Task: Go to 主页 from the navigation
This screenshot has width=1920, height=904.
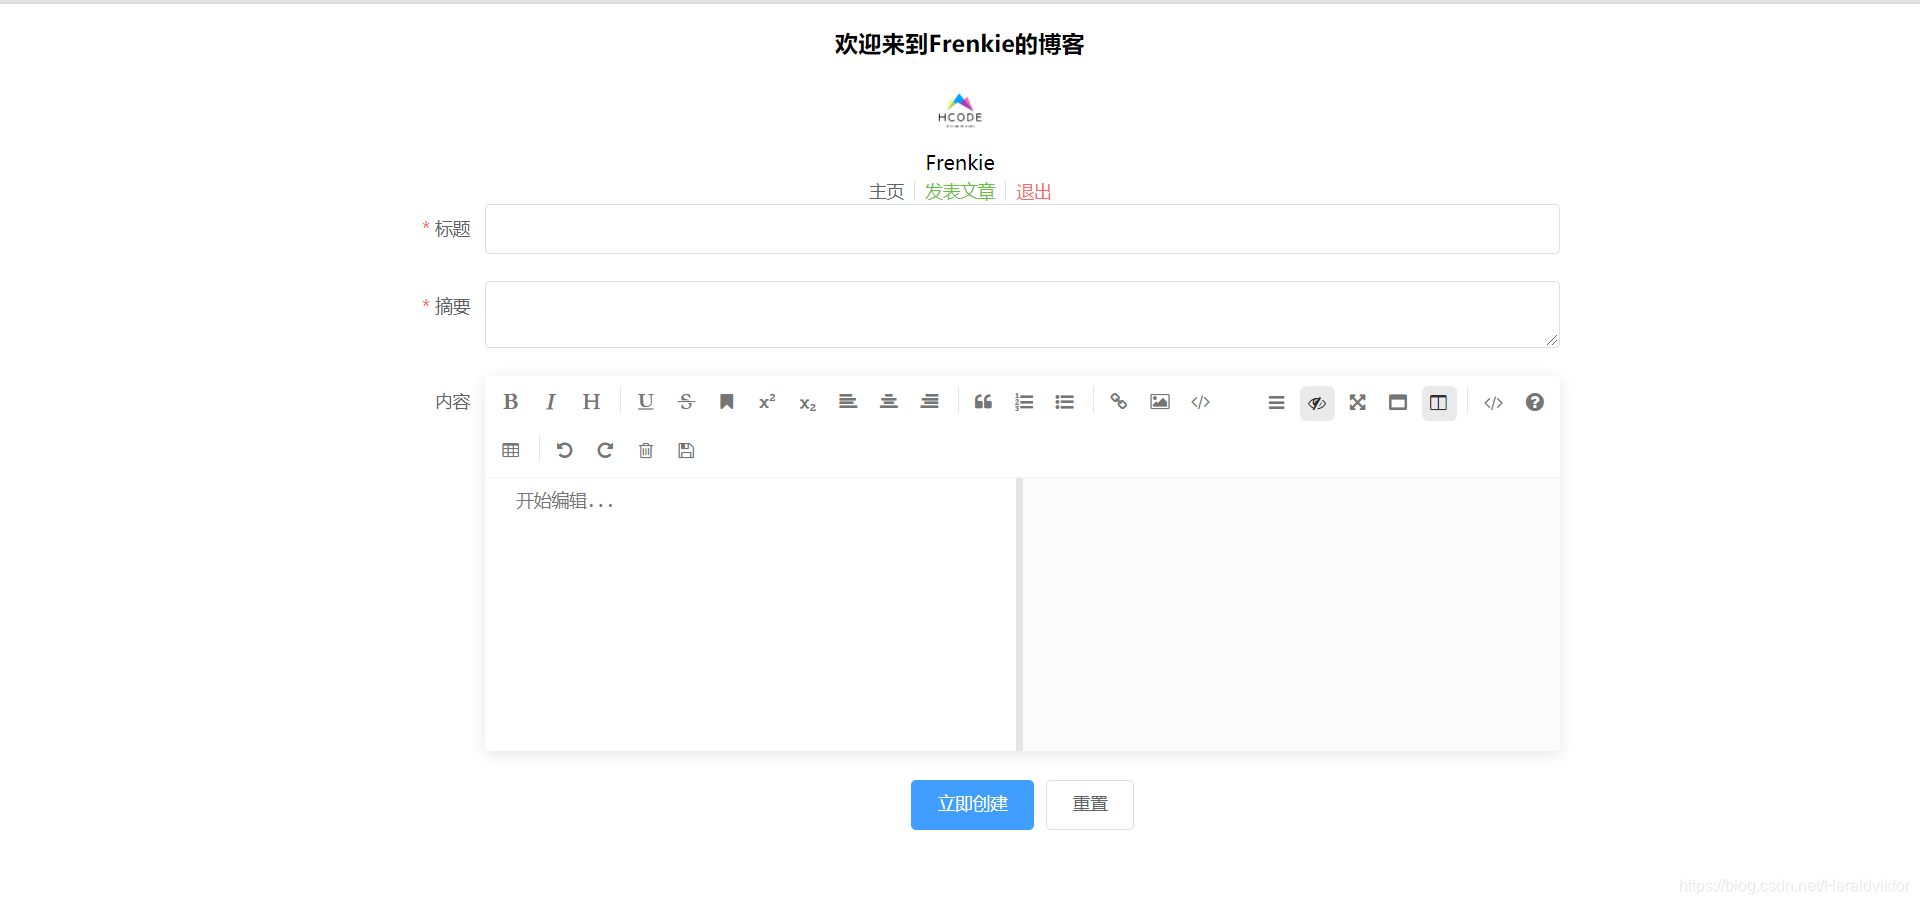Action: coord(886,191)
